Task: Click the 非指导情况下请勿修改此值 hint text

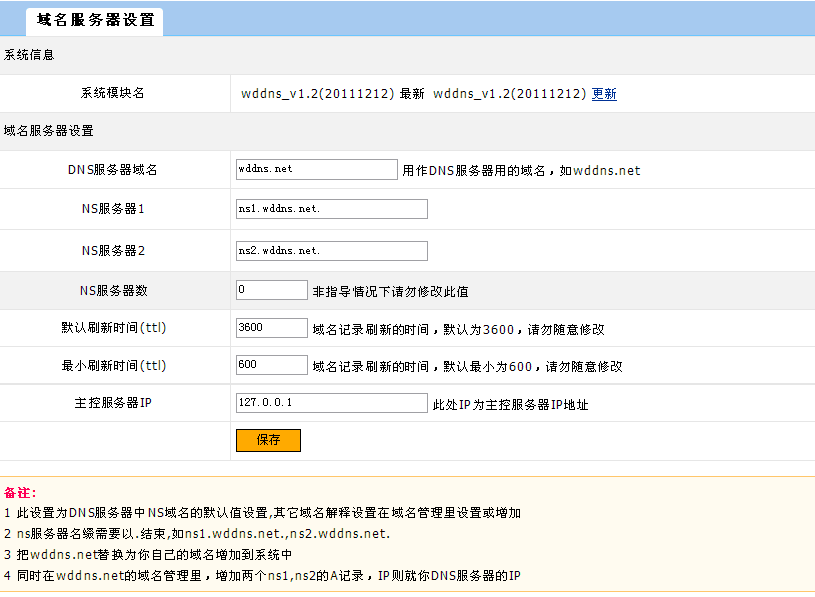Action: (x=390, y=292)
